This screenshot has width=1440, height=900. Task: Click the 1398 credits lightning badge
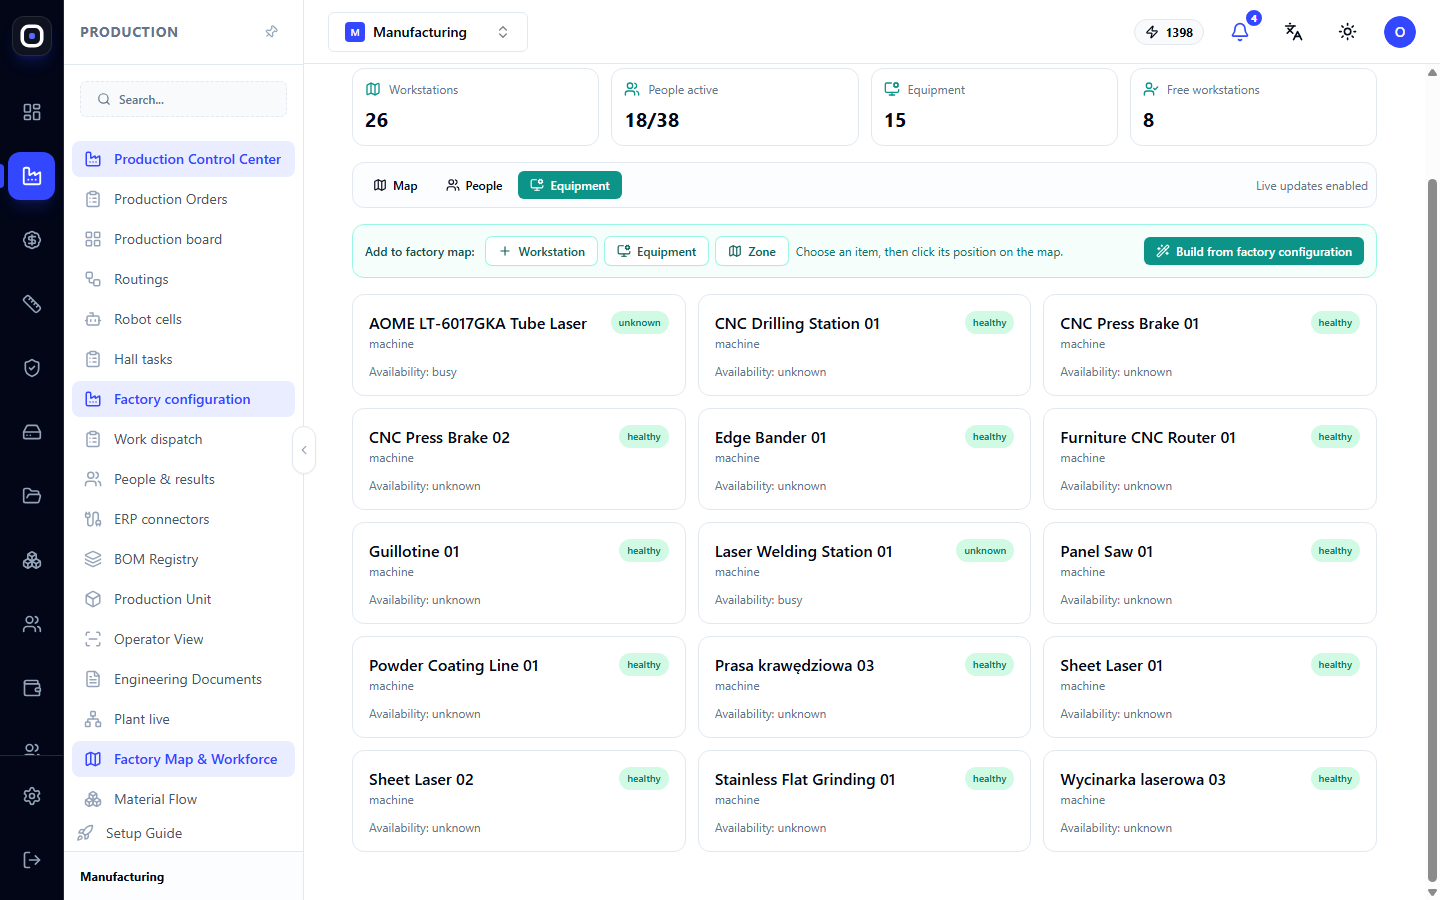click(1170, 32)
